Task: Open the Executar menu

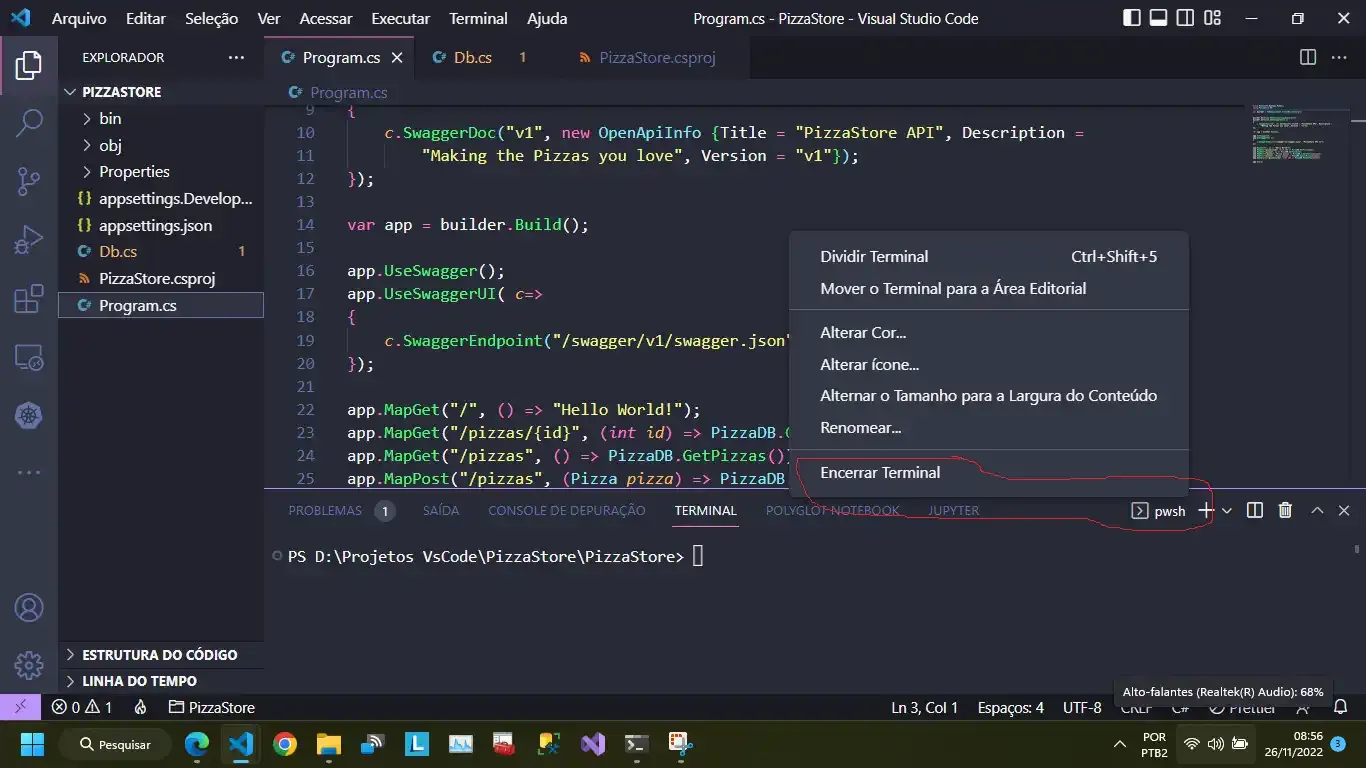Action: coord(400,18)
